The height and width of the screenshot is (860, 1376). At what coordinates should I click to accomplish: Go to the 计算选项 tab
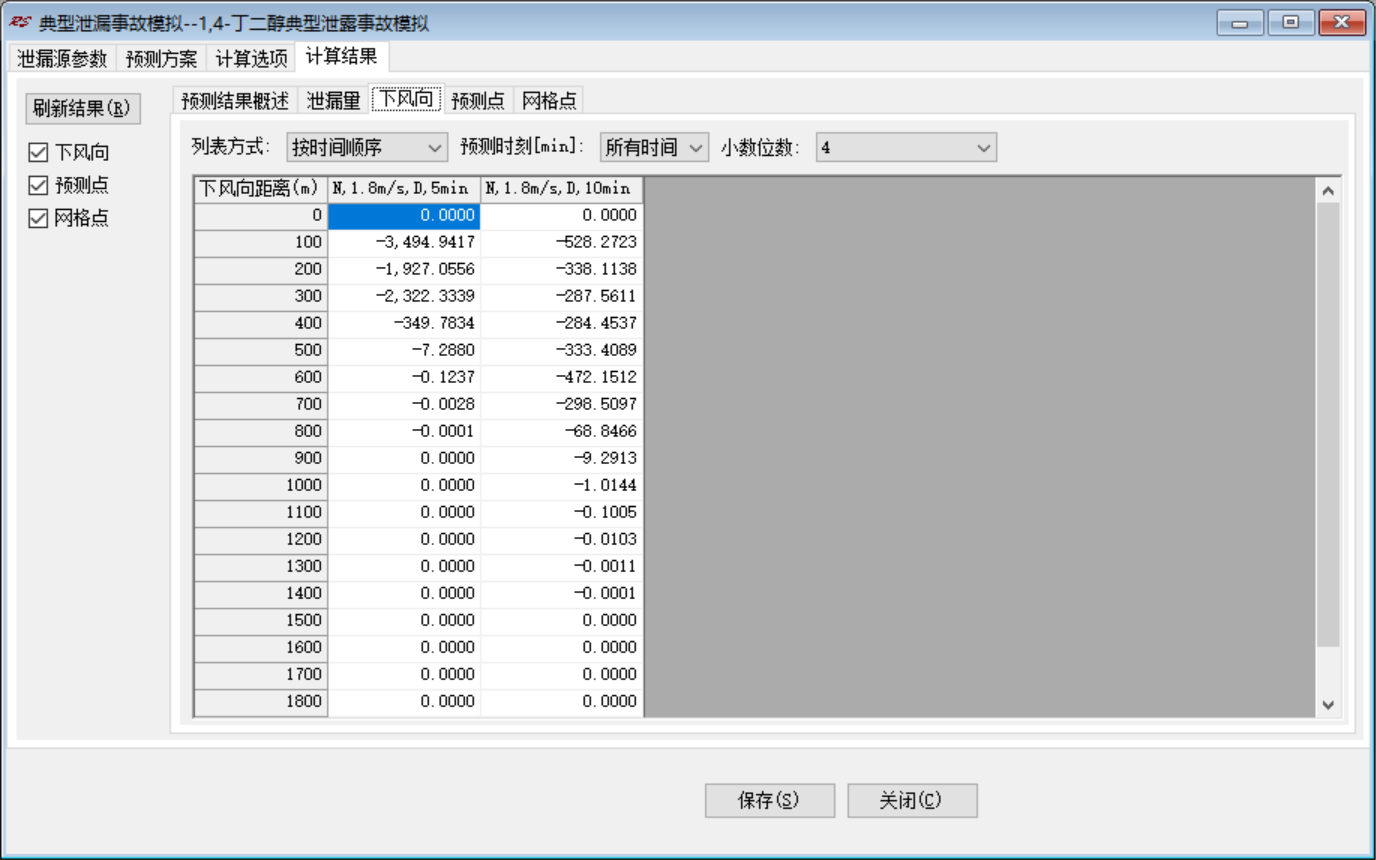pos(251,58)
